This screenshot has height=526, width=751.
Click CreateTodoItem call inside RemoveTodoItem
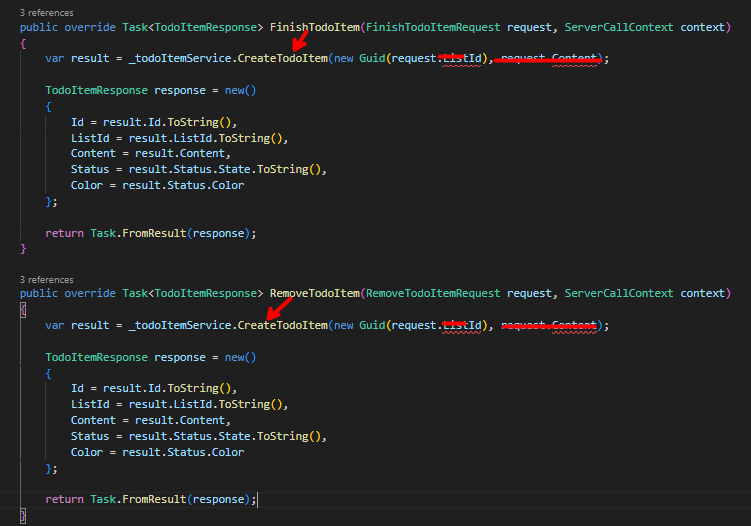coord(283,325)
